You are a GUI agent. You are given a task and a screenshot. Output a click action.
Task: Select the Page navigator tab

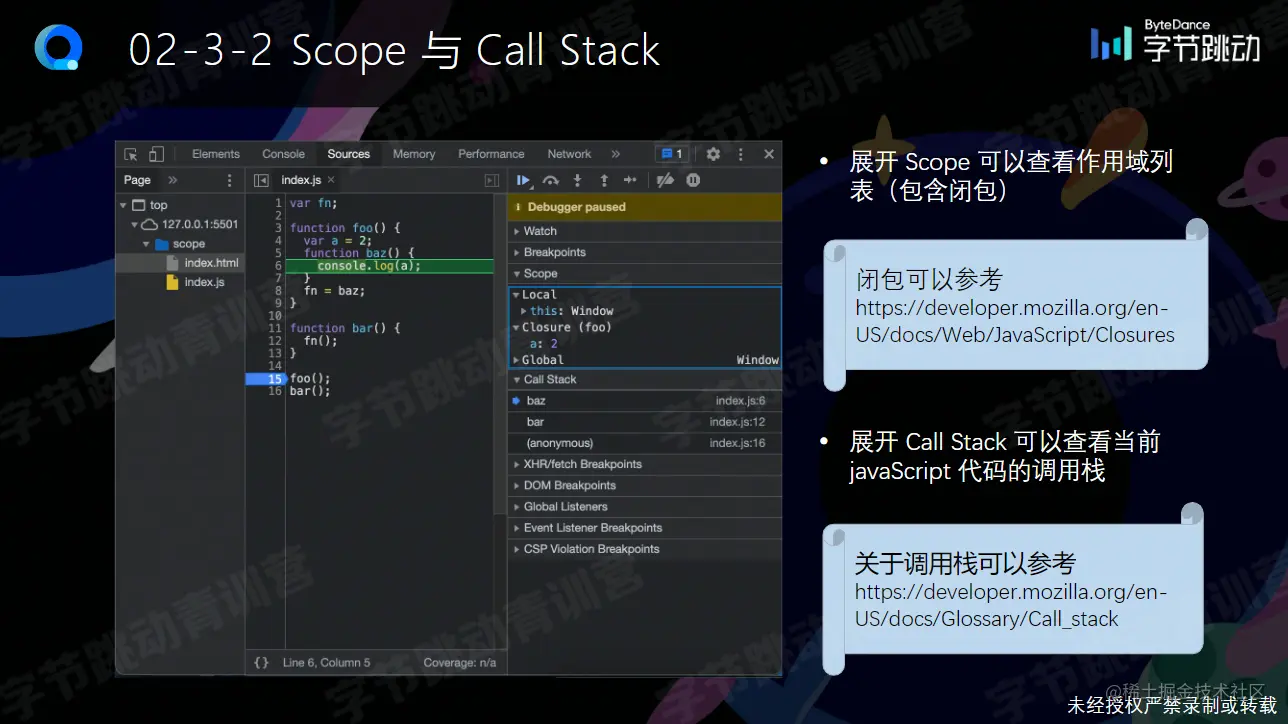(x=138, y=180)
